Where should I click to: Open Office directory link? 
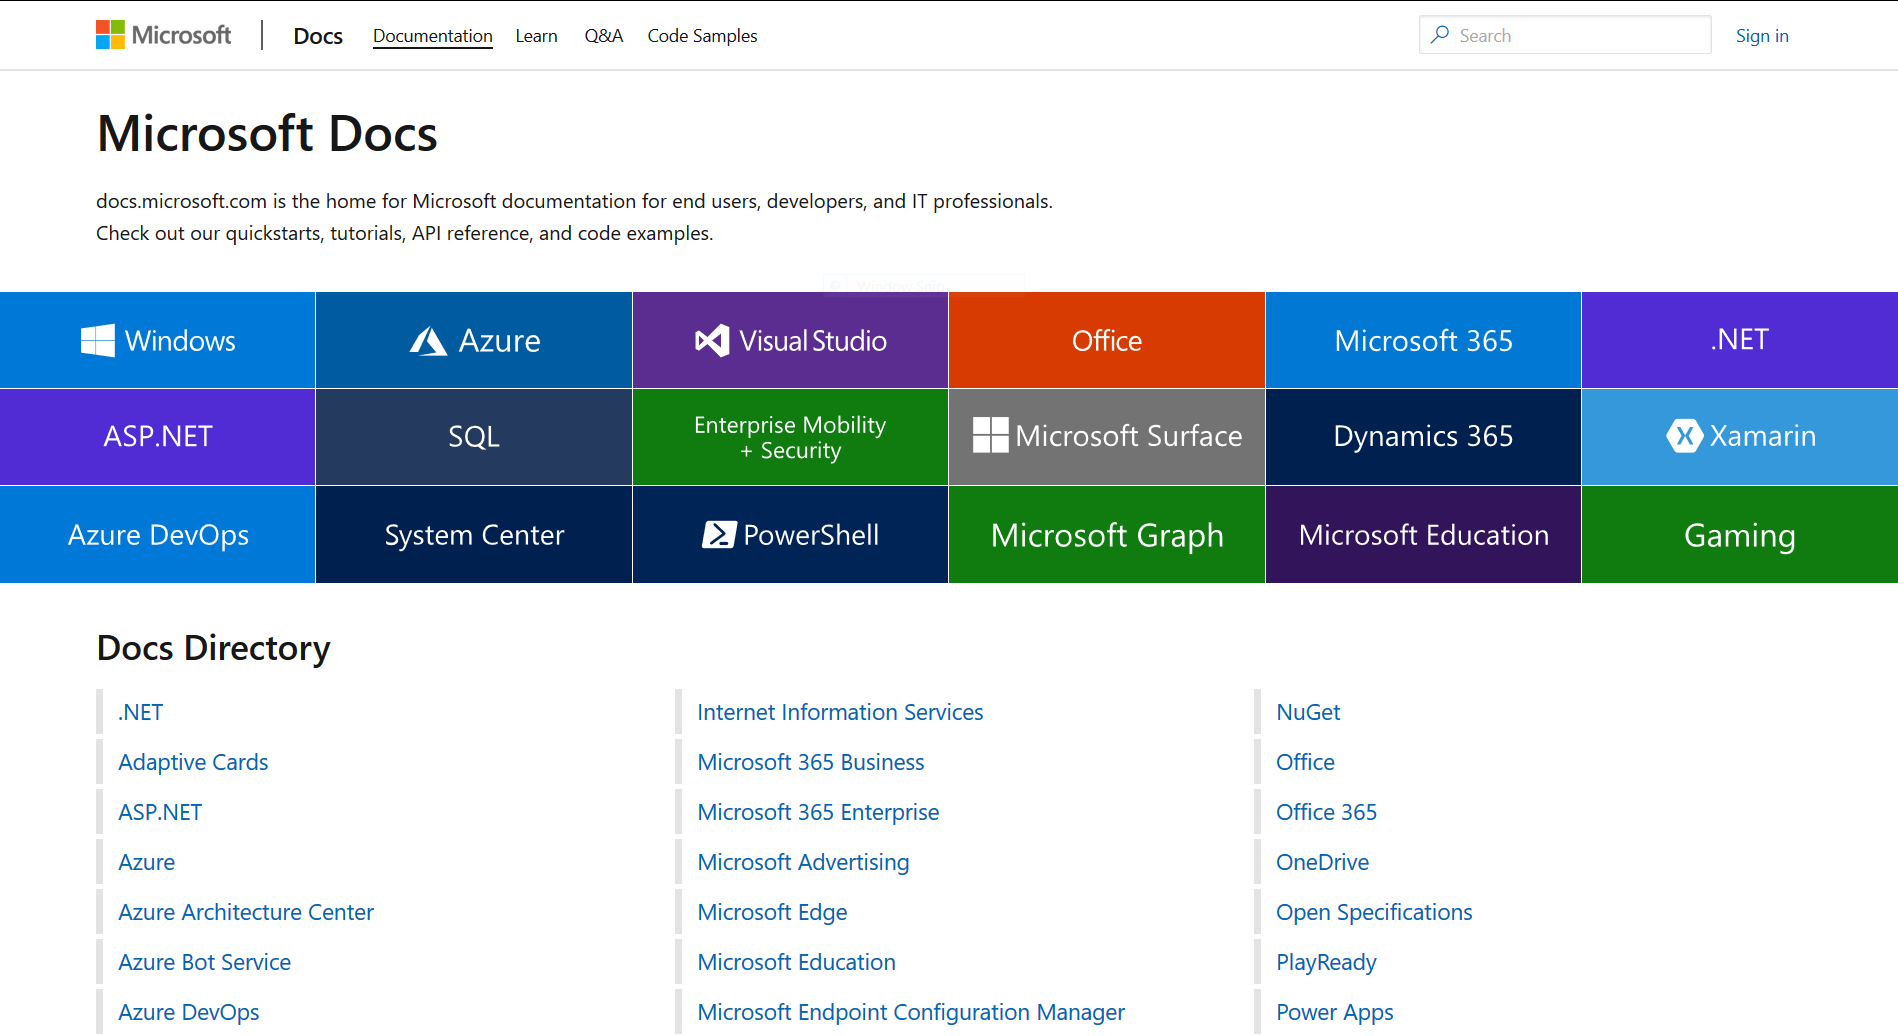(1305, 762)
